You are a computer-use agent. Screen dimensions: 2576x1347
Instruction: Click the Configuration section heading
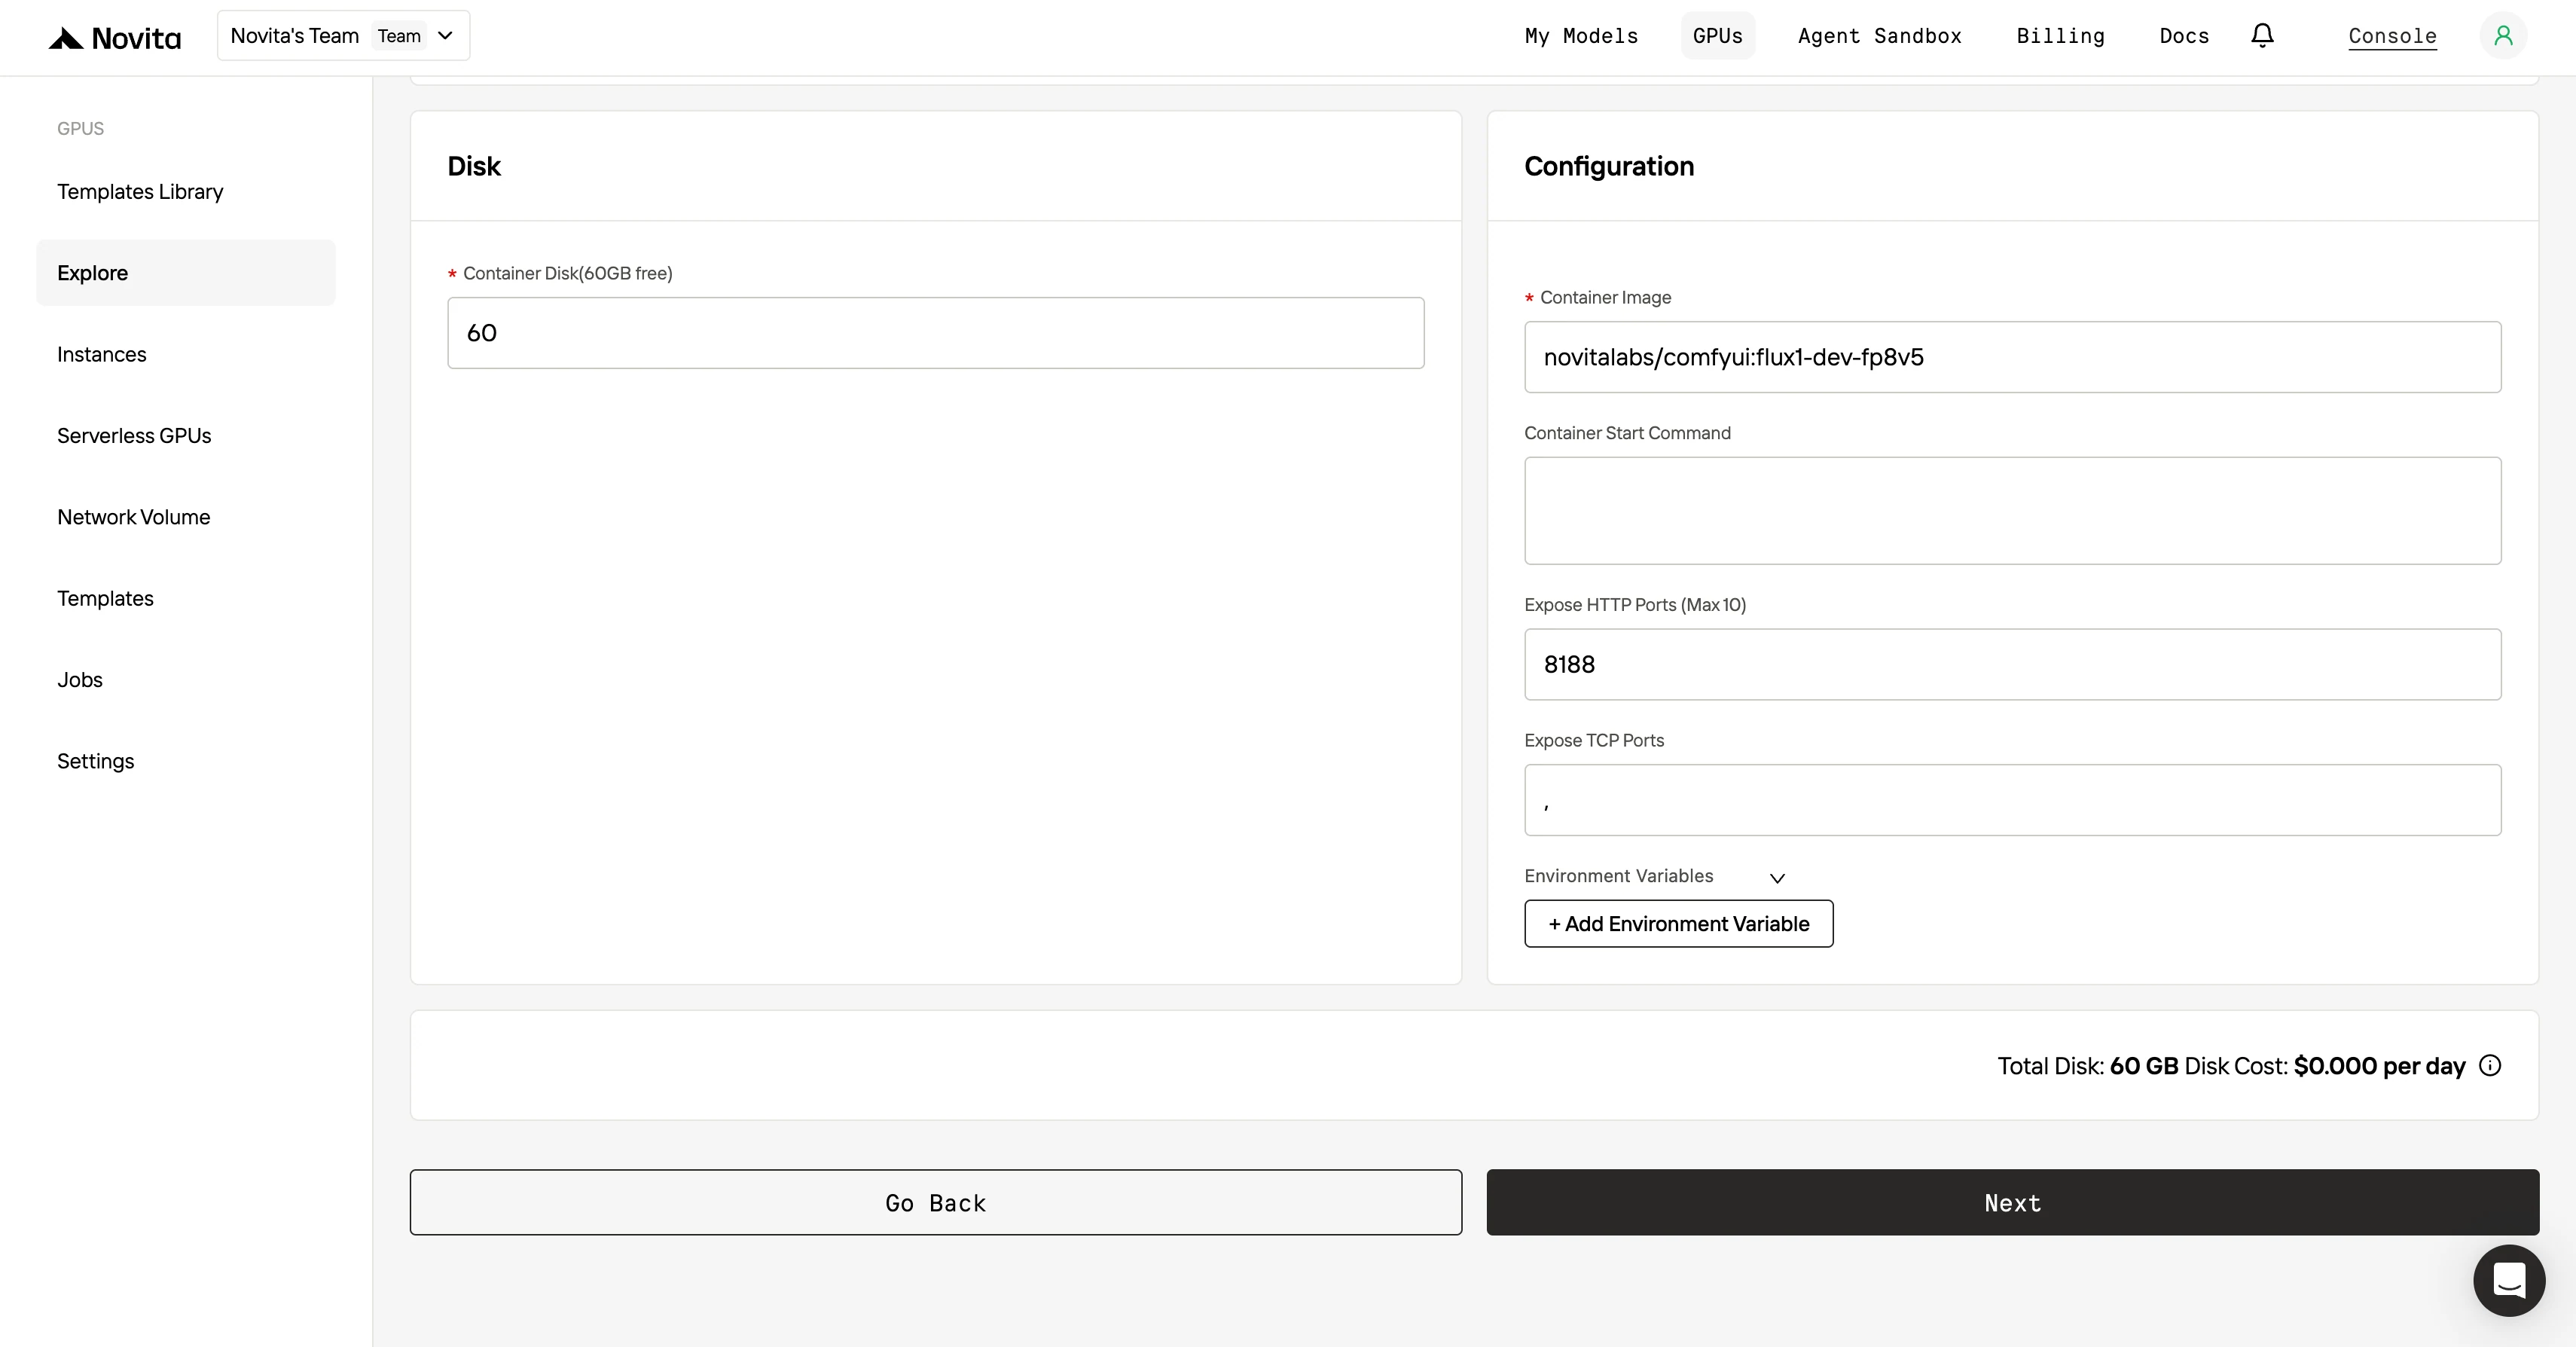[x=1609, y=166]
